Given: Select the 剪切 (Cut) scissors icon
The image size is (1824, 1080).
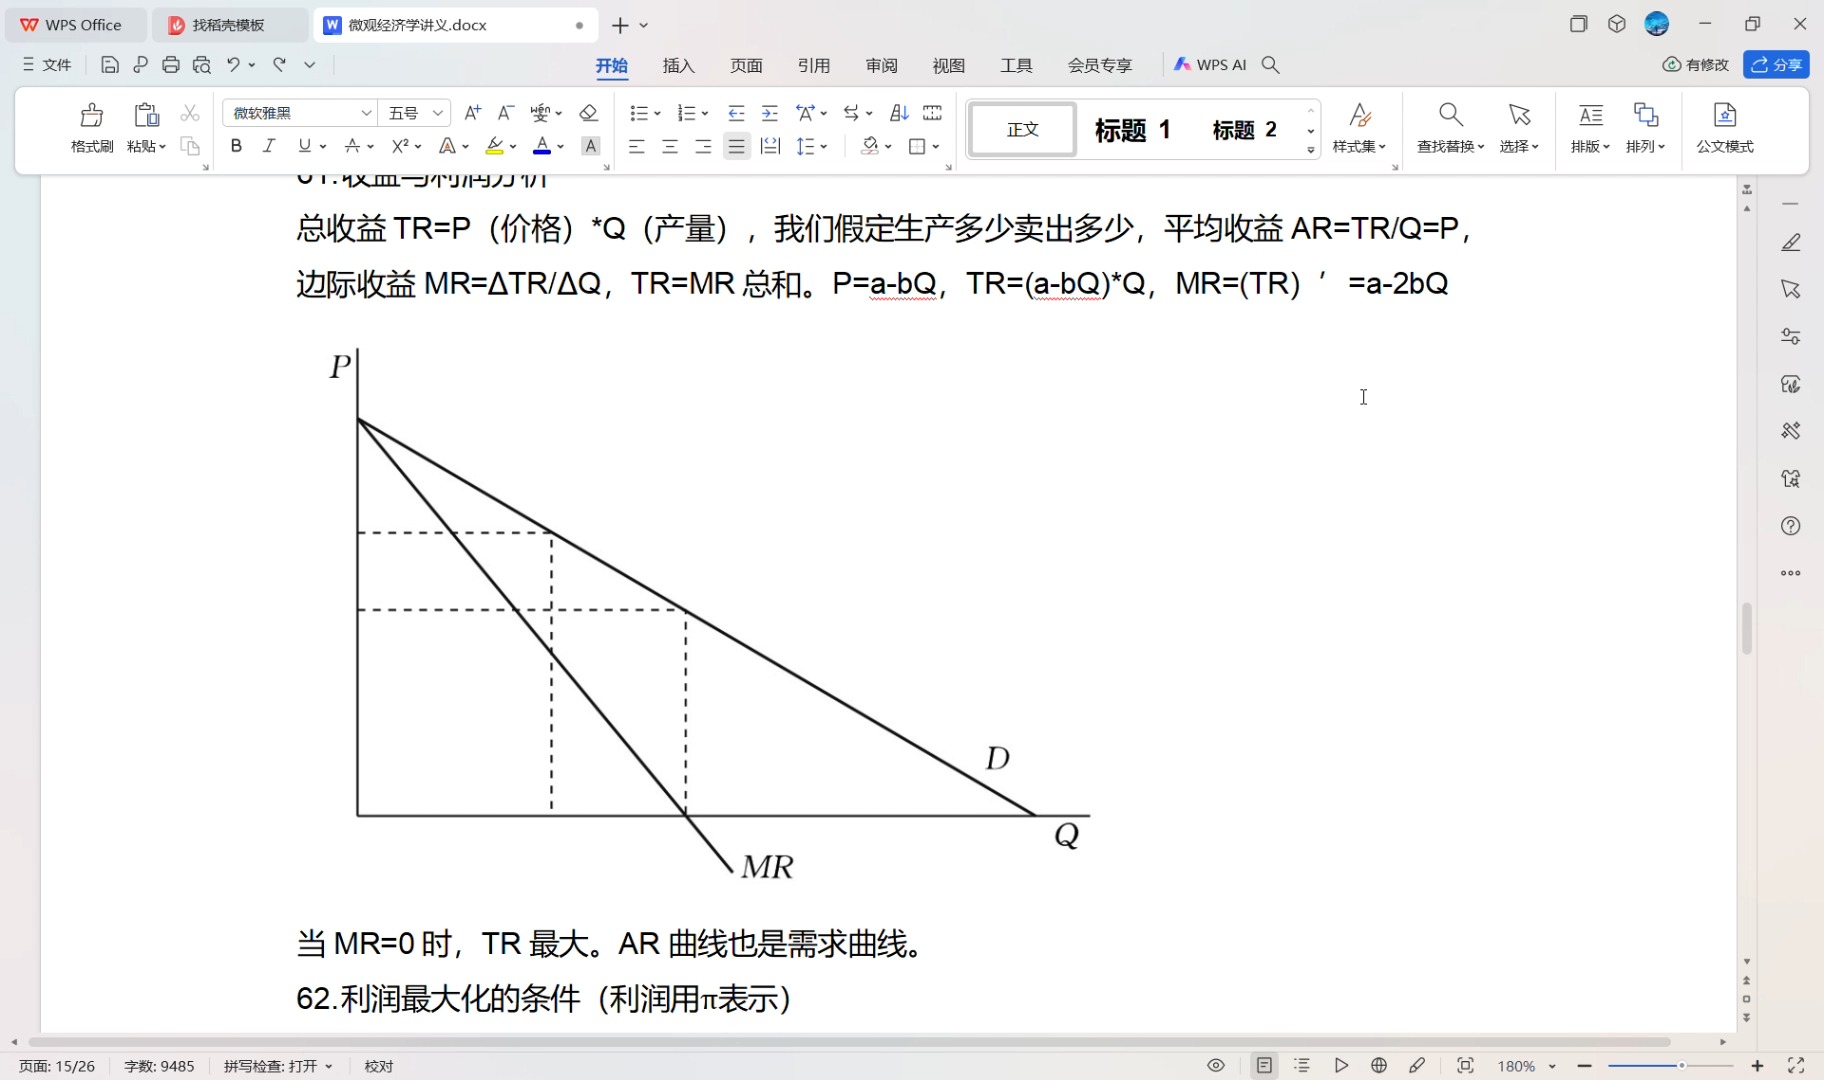Looking at the screenshot, I should click(190, 112).
